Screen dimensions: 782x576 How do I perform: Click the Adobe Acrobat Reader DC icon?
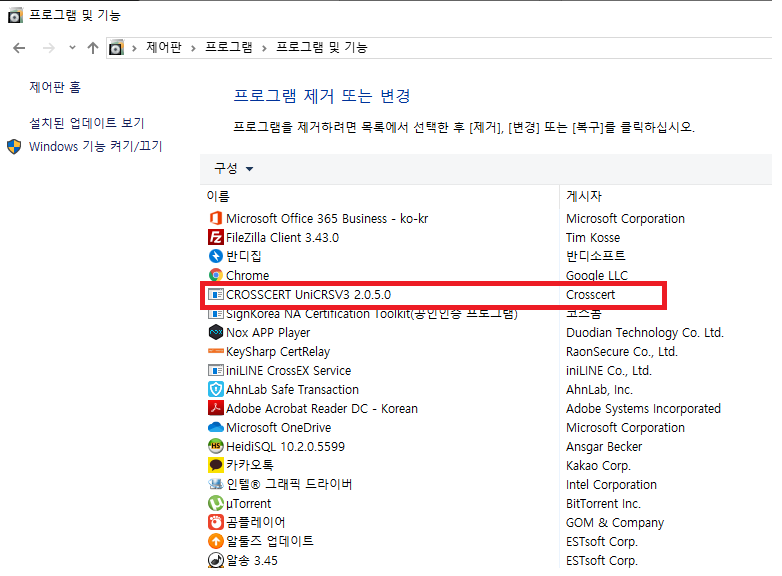215,408
